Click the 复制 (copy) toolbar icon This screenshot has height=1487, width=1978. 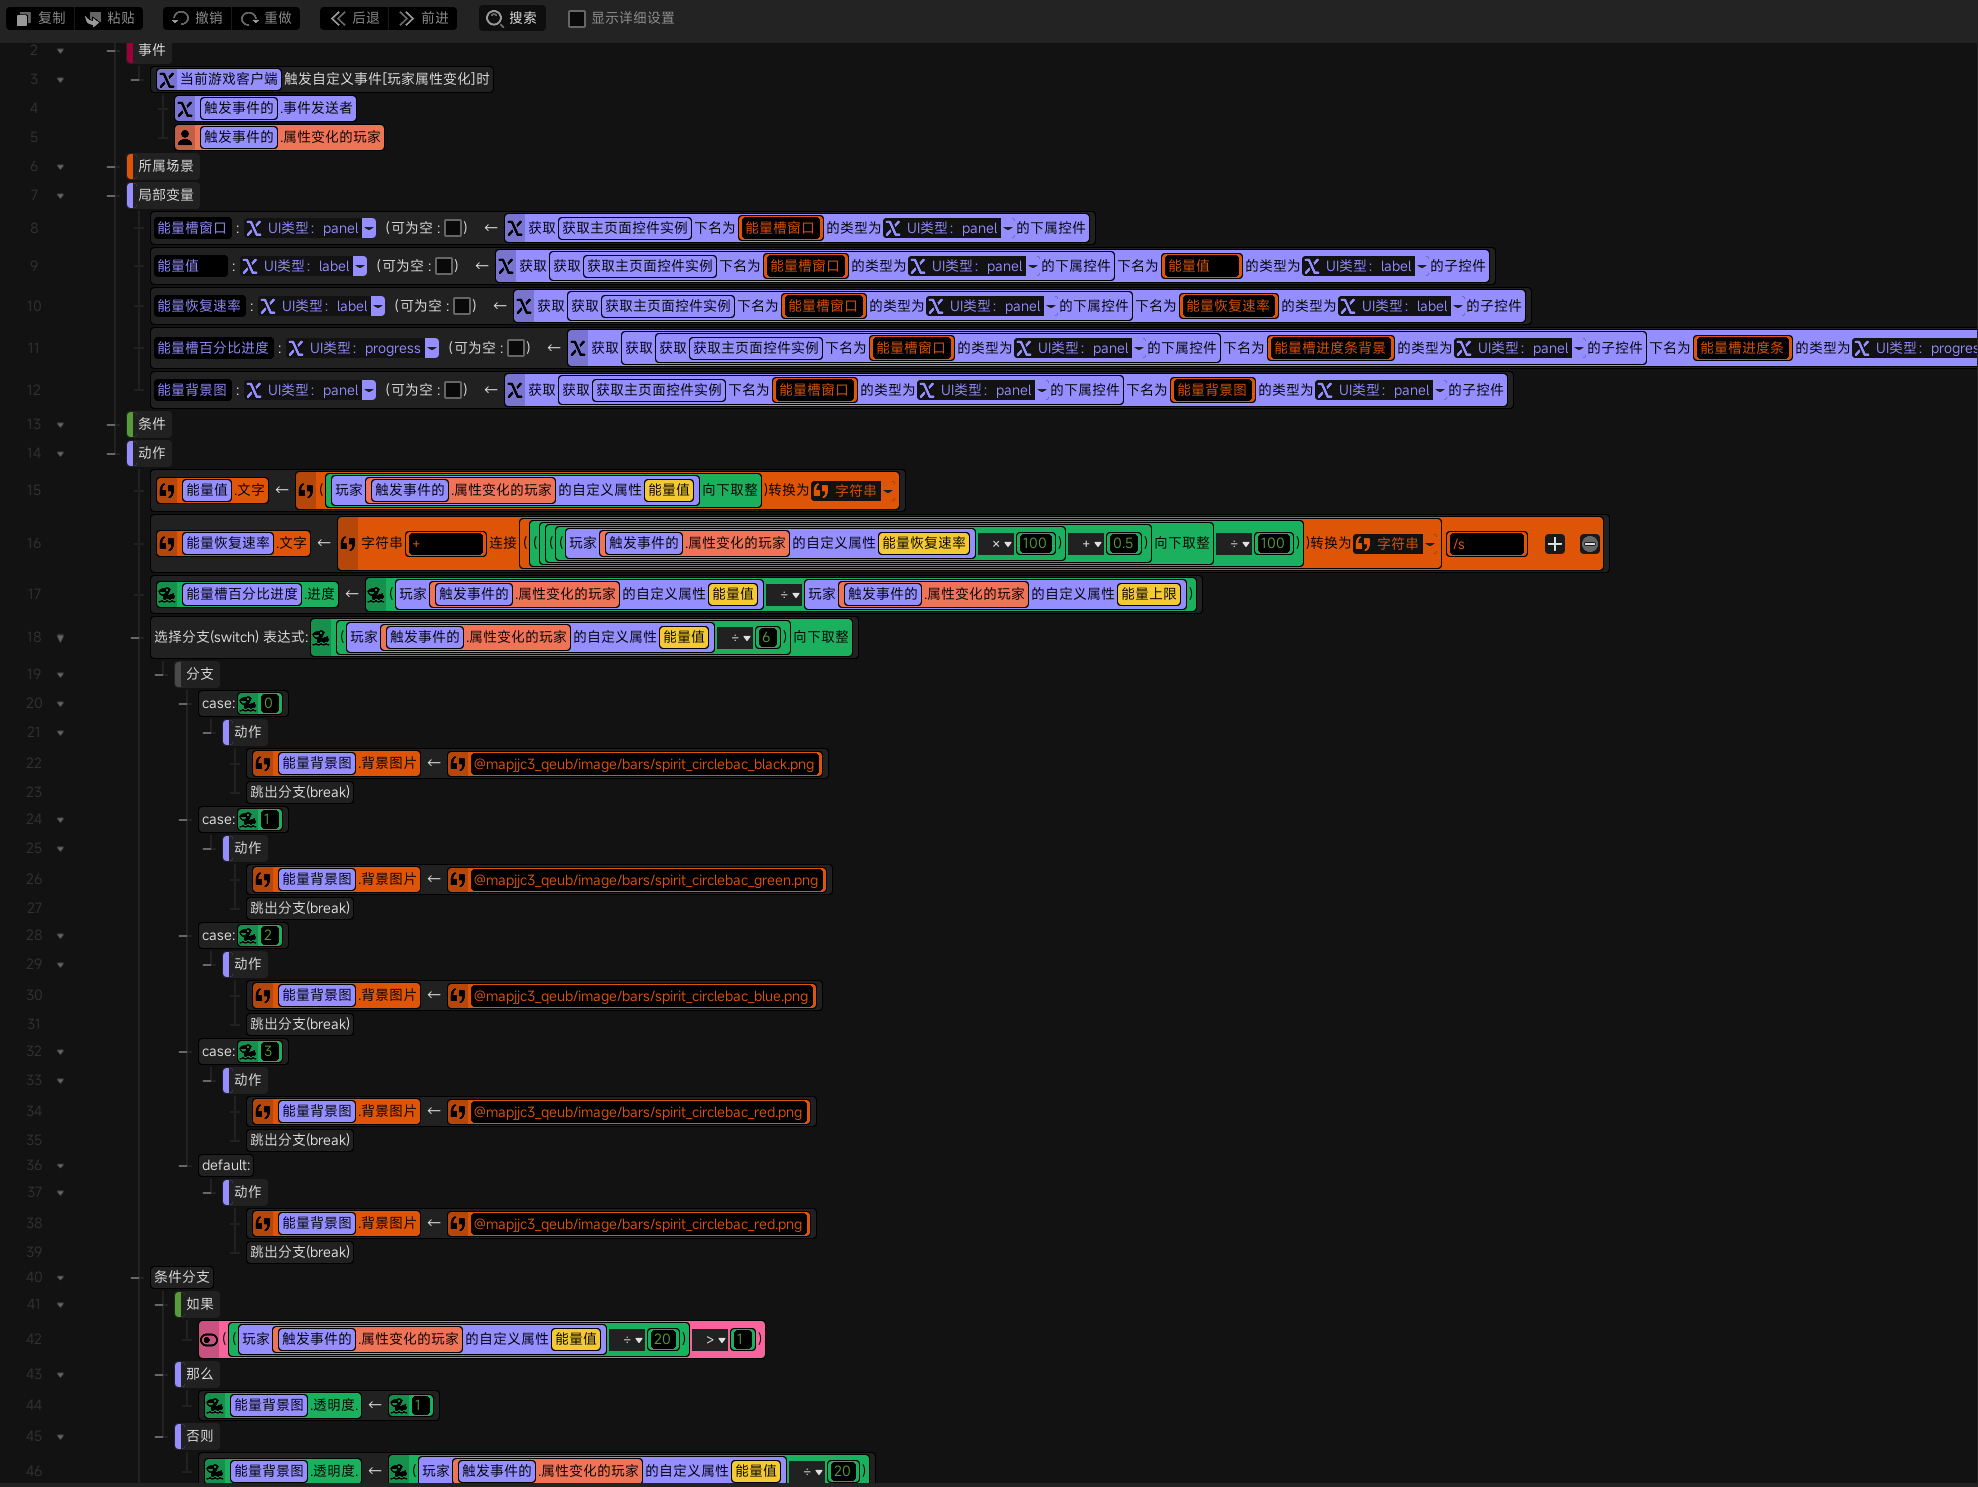tap(24, 18)
